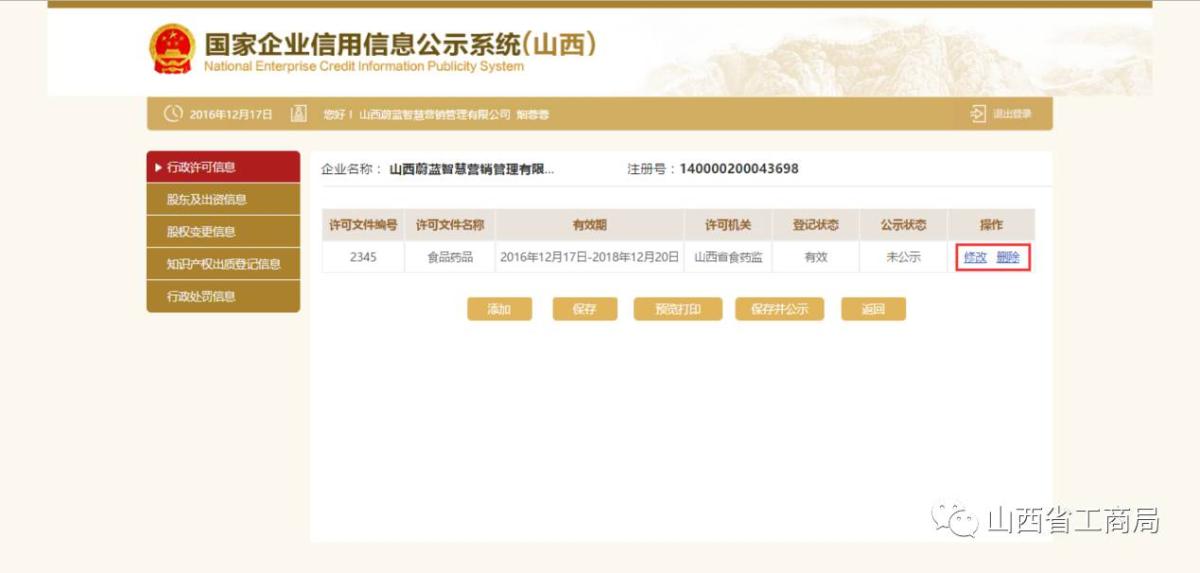
Task: Open 行政处罚信息 in the sidebar
Action: (x=223, y=296)
